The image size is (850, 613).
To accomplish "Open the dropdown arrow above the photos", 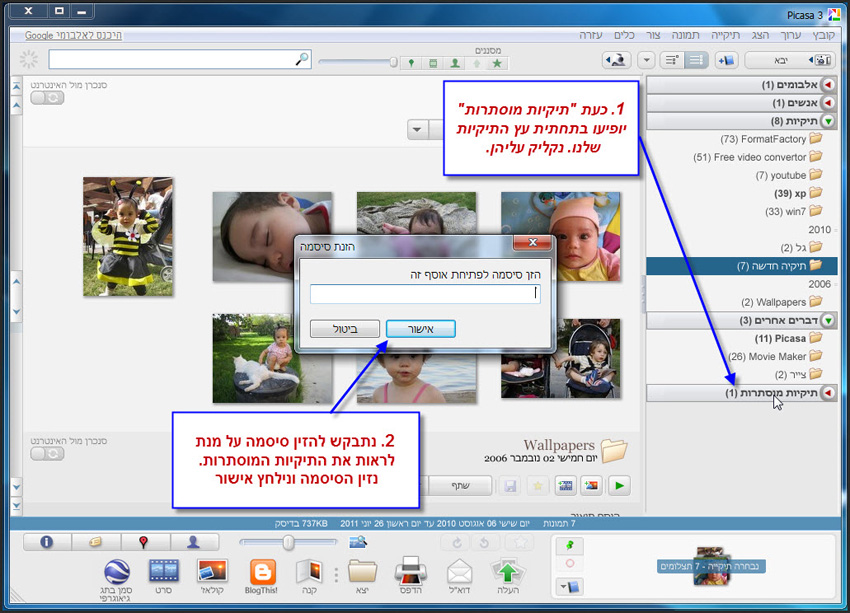I will click(x=417, y=130).
